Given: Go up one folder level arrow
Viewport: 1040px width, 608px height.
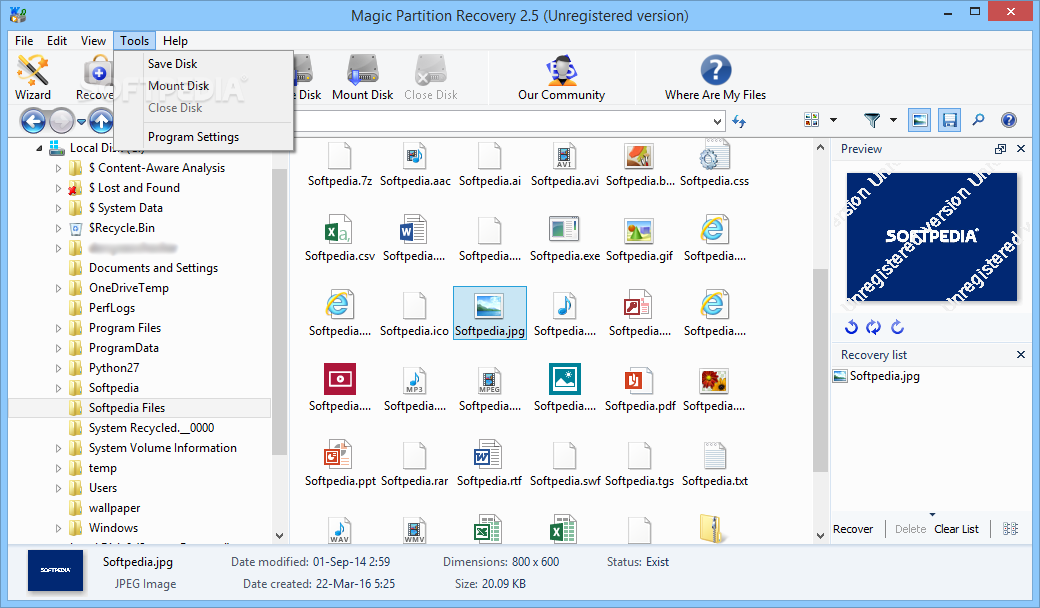Looking at the screenshot, I should point(101,121).
